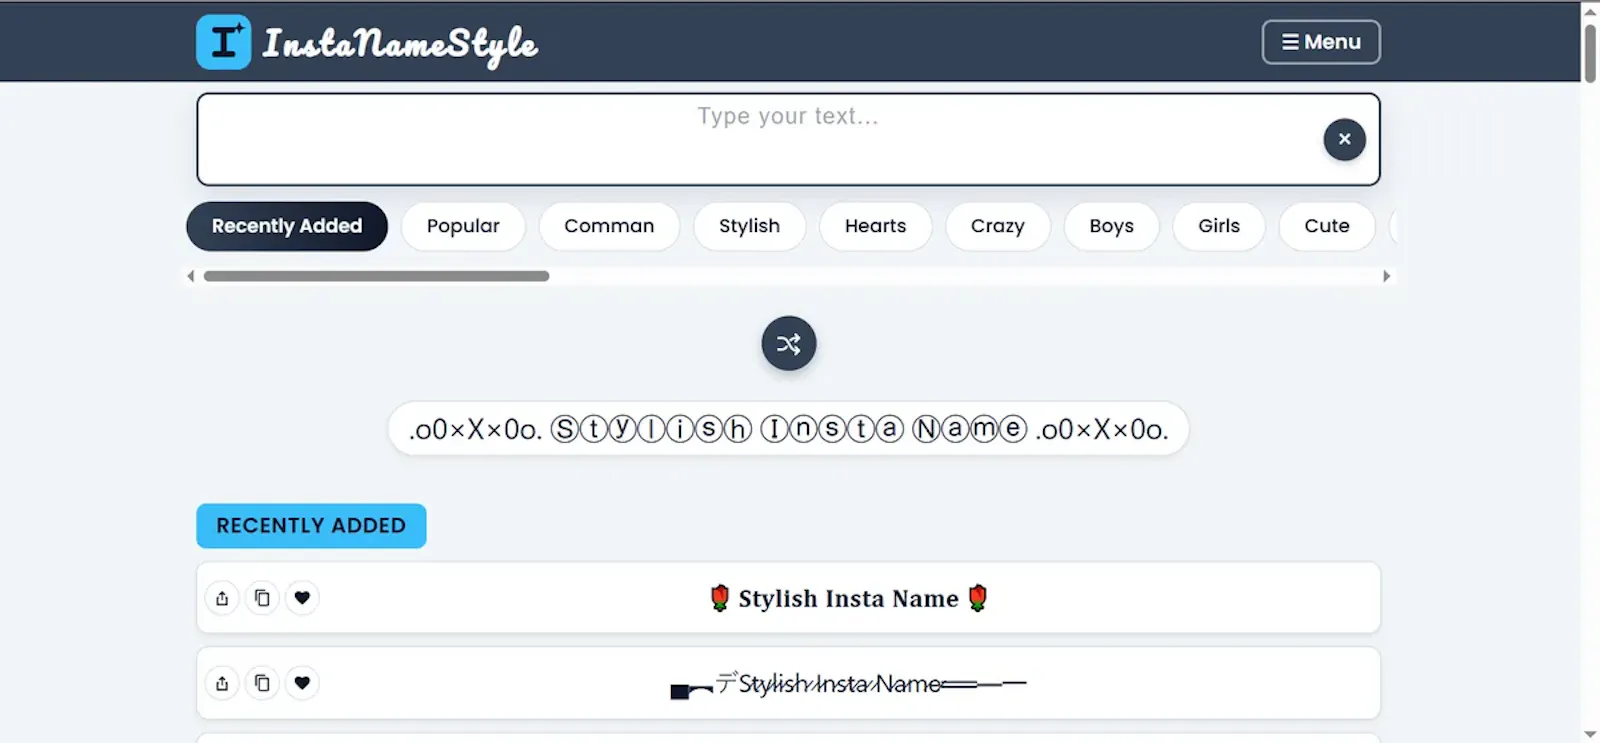Copy the rose Stylish Insta Name style
Image resolution: width=1600 pixels, height=743 pixels.
(x=262, y=598)
